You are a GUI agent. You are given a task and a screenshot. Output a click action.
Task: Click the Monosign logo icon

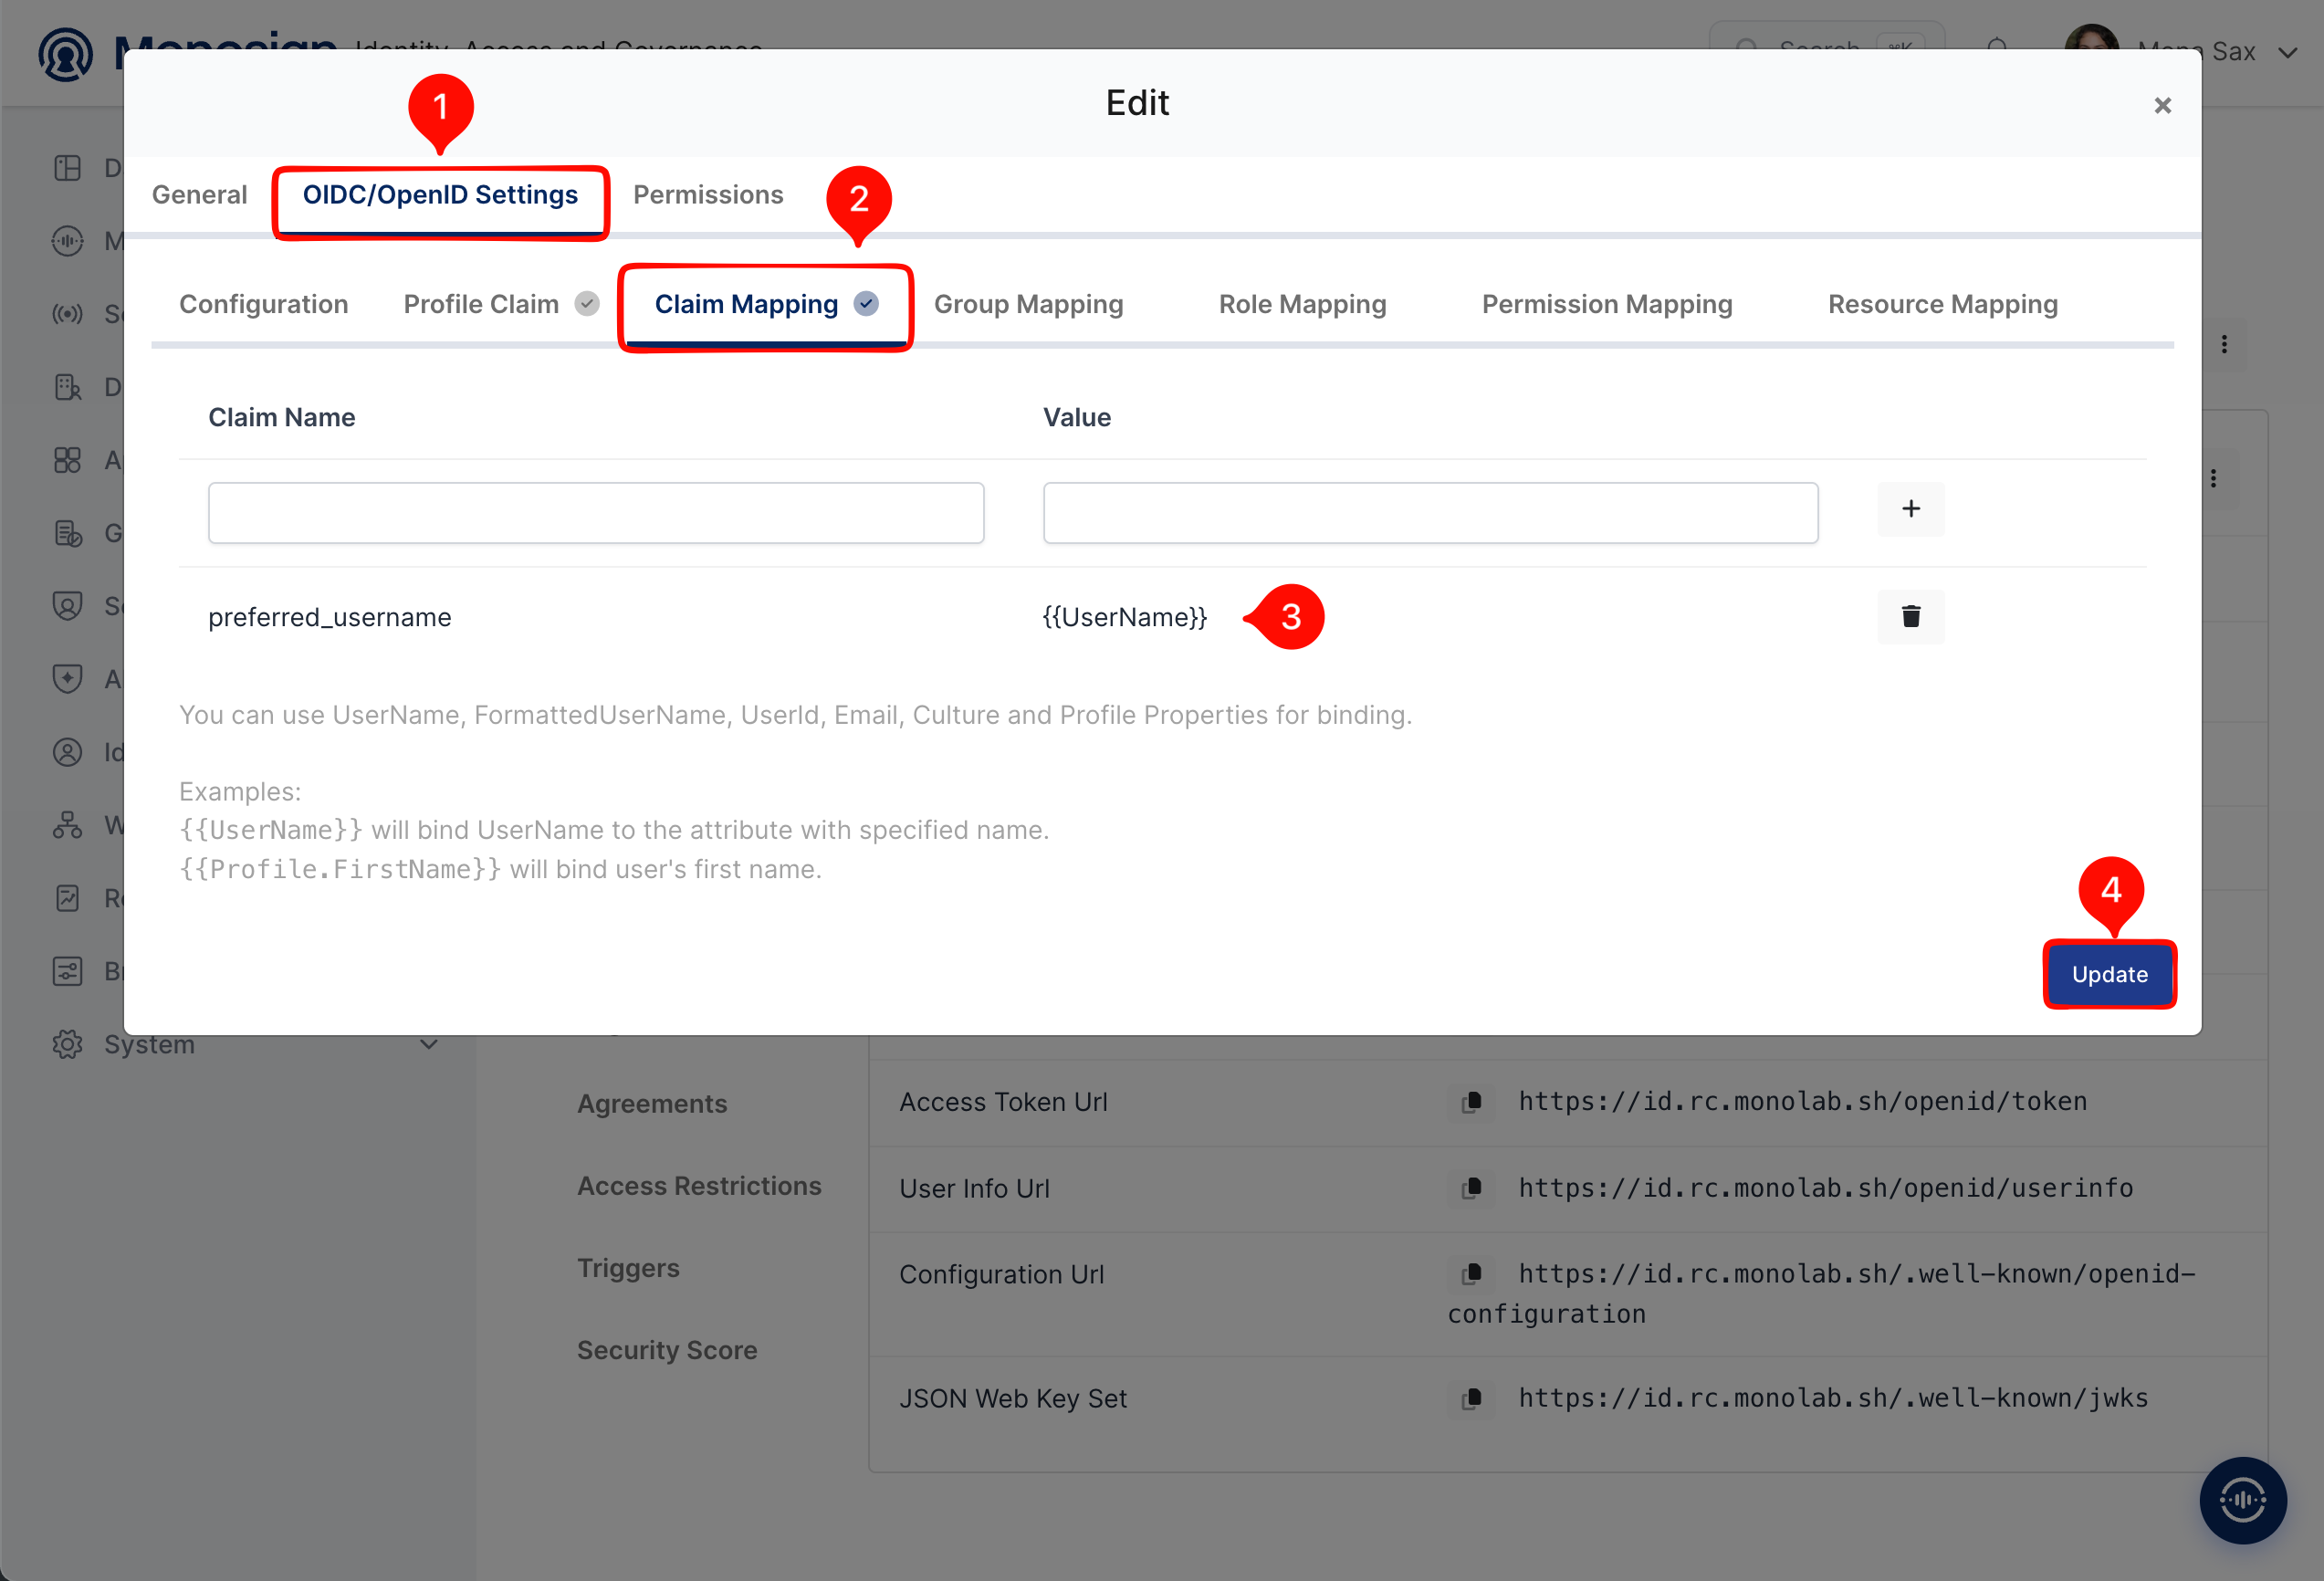point(65,53)
